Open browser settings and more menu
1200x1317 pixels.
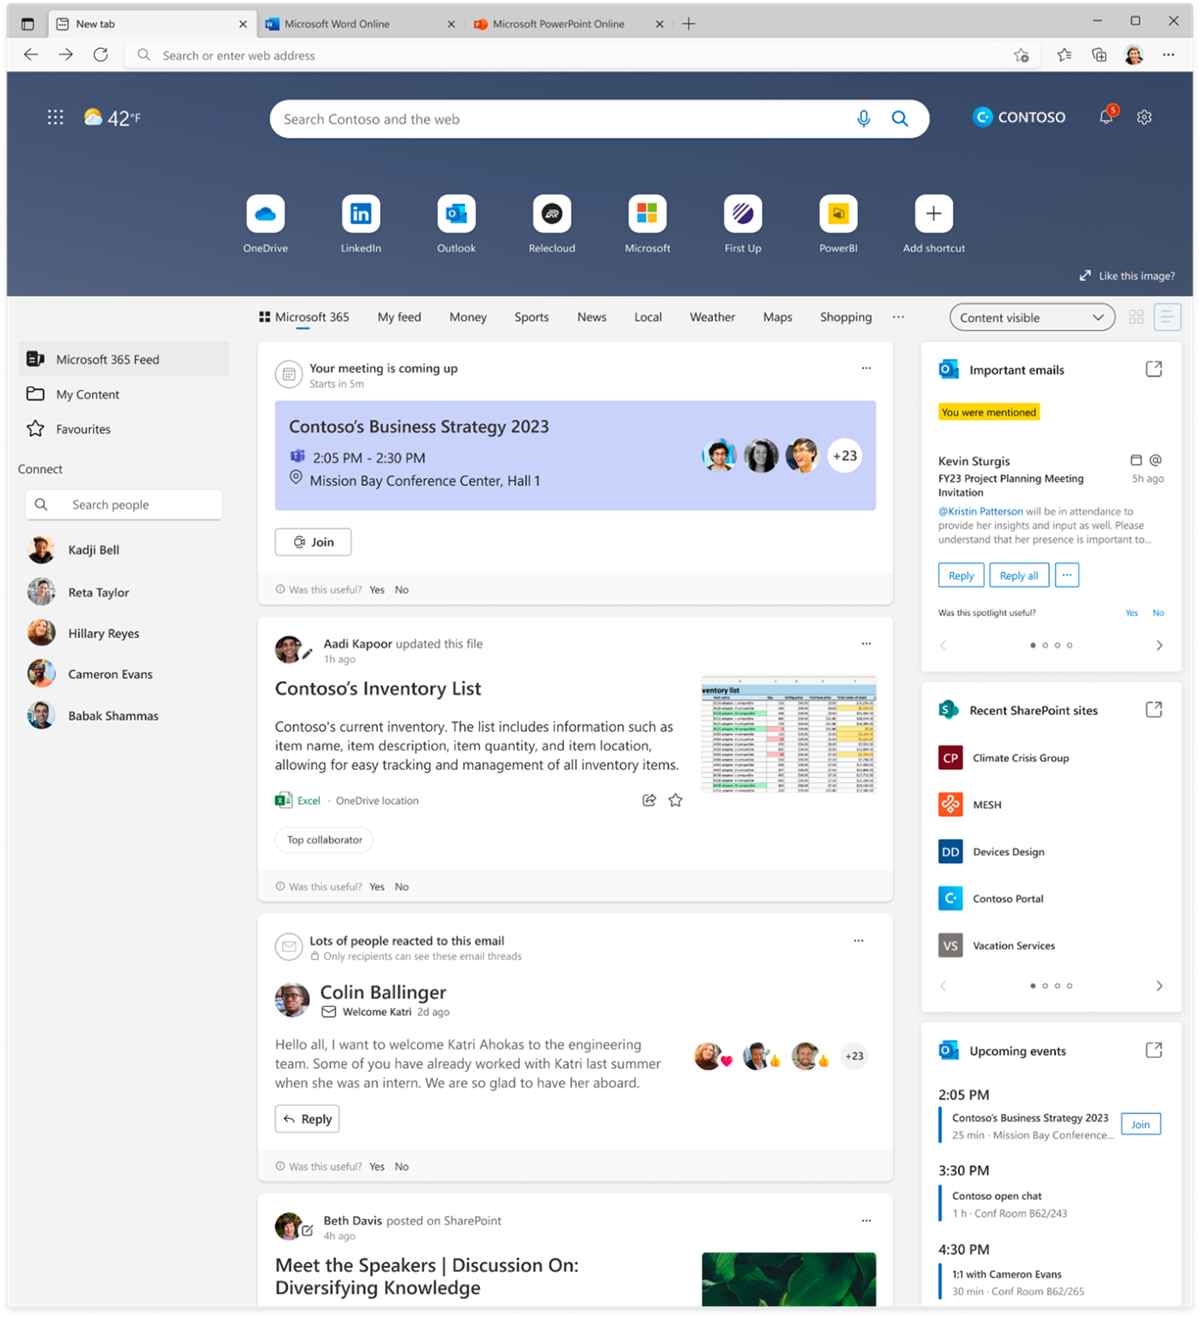coord(1168,55)
